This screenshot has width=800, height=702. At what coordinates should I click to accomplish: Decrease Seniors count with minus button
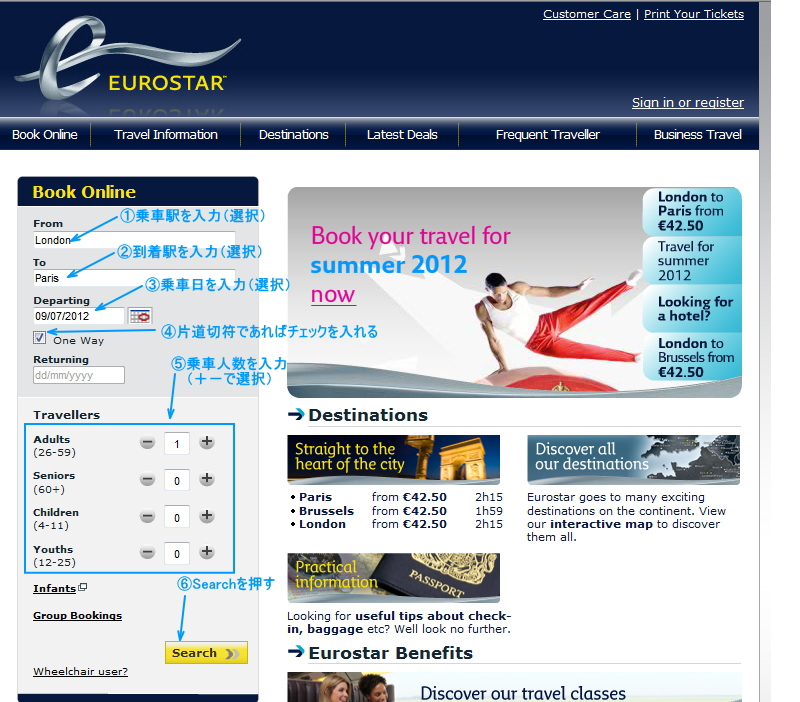click(147, 480)
